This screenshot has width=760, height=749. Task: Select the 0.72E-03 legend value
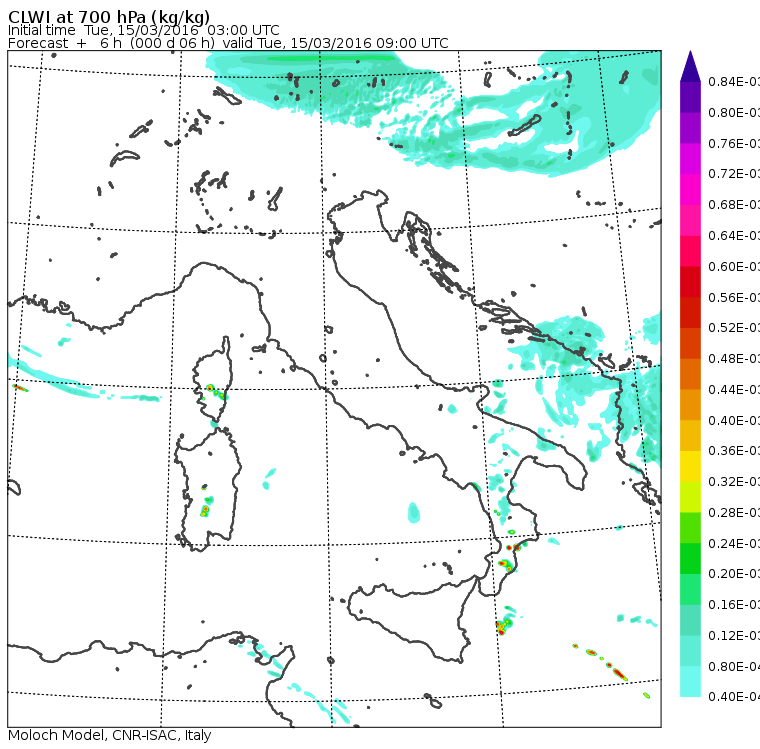tap(734, 174)
